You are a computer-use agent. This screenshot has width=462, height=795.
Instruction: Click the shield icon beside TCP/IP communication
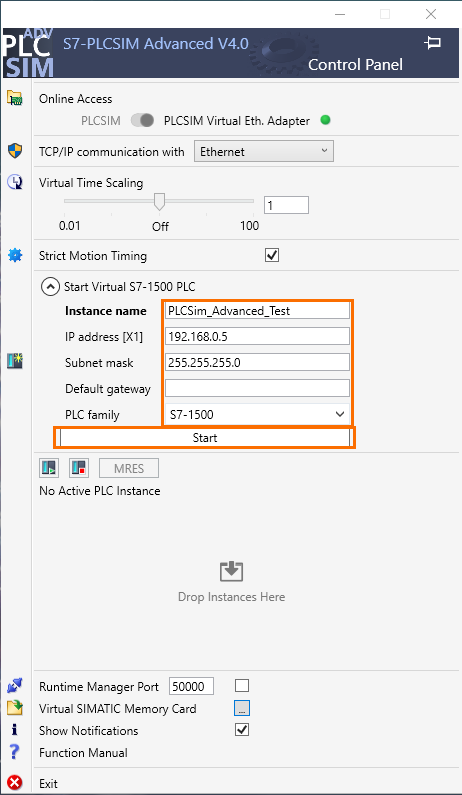pyautogui.click(x=15, y=151)
